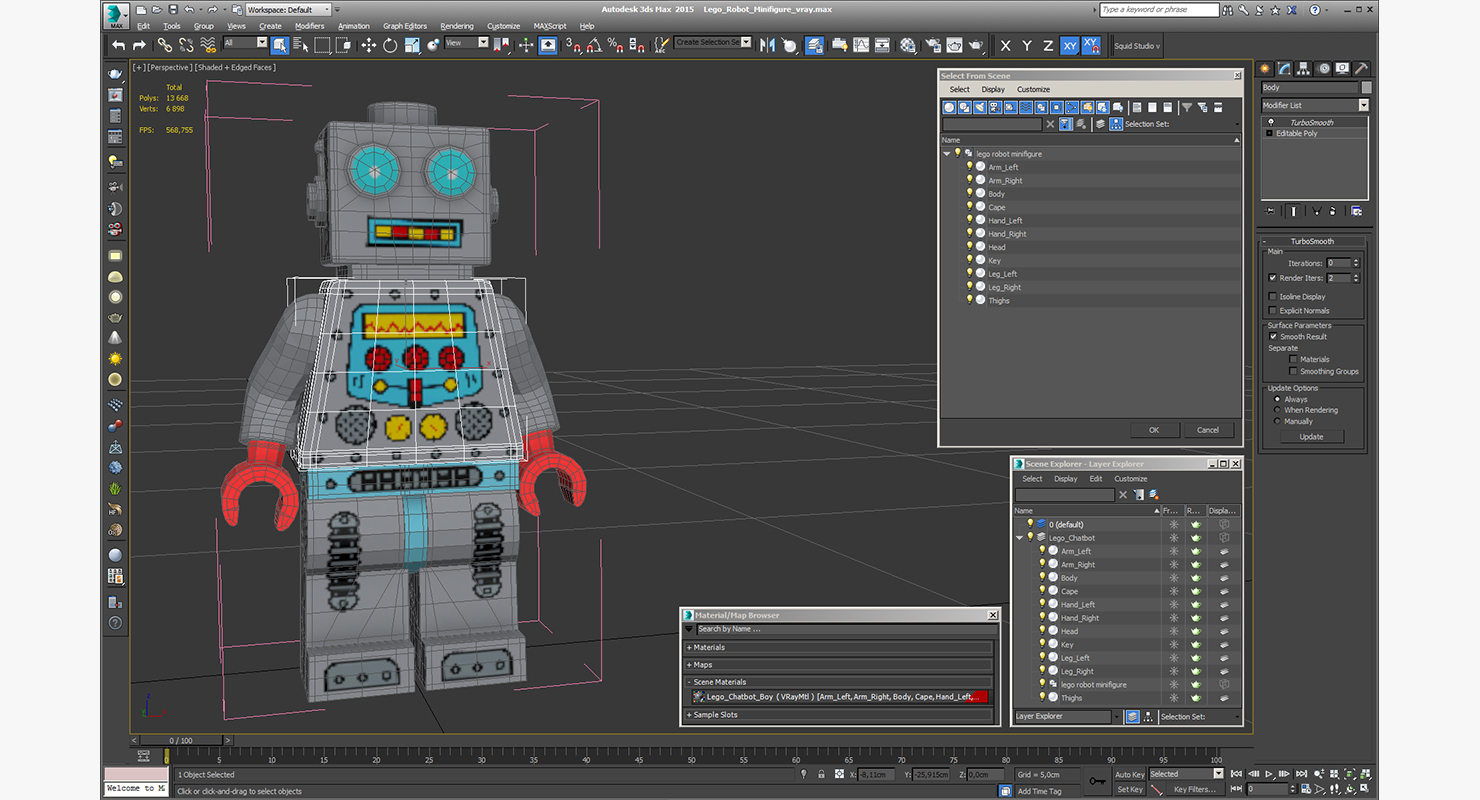The image size is (1480, 800).
Task: Open the Motion command panel tab
Action: (x=1325, y=68)
